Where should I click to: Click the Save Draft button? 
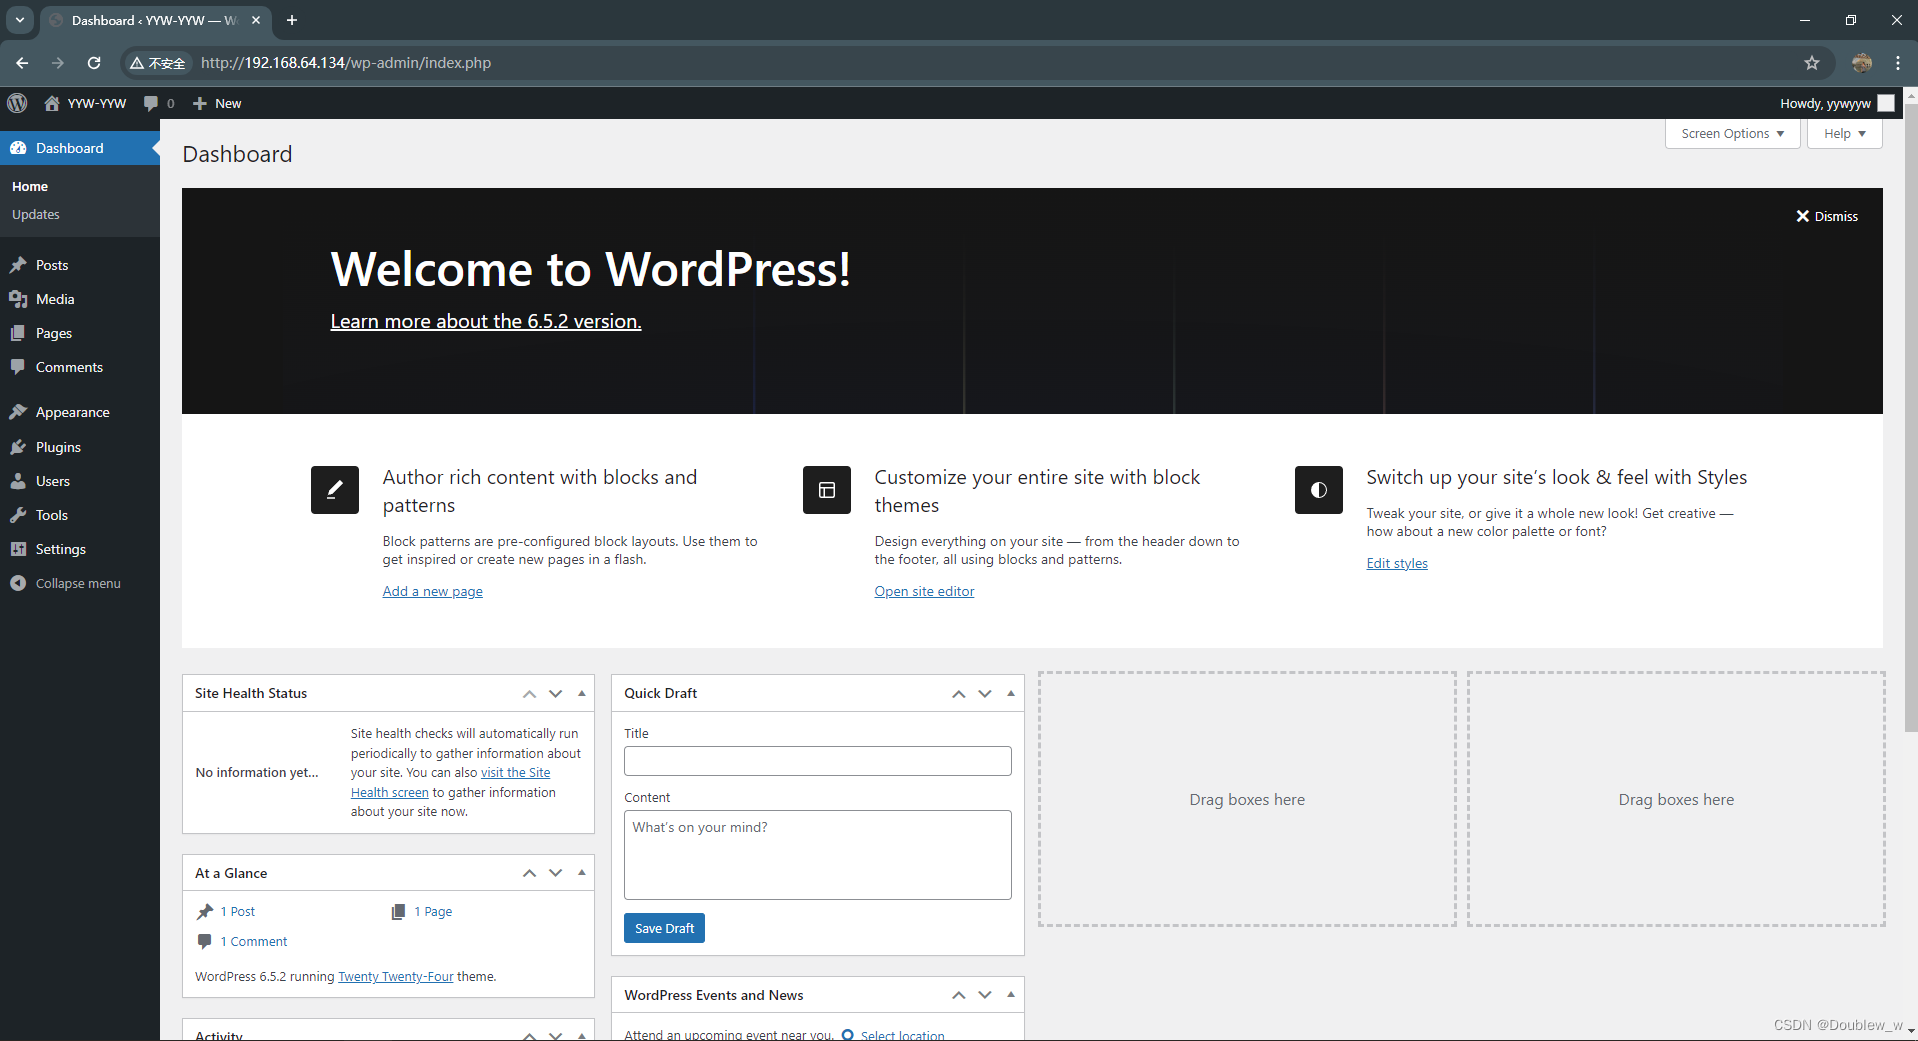663,928
